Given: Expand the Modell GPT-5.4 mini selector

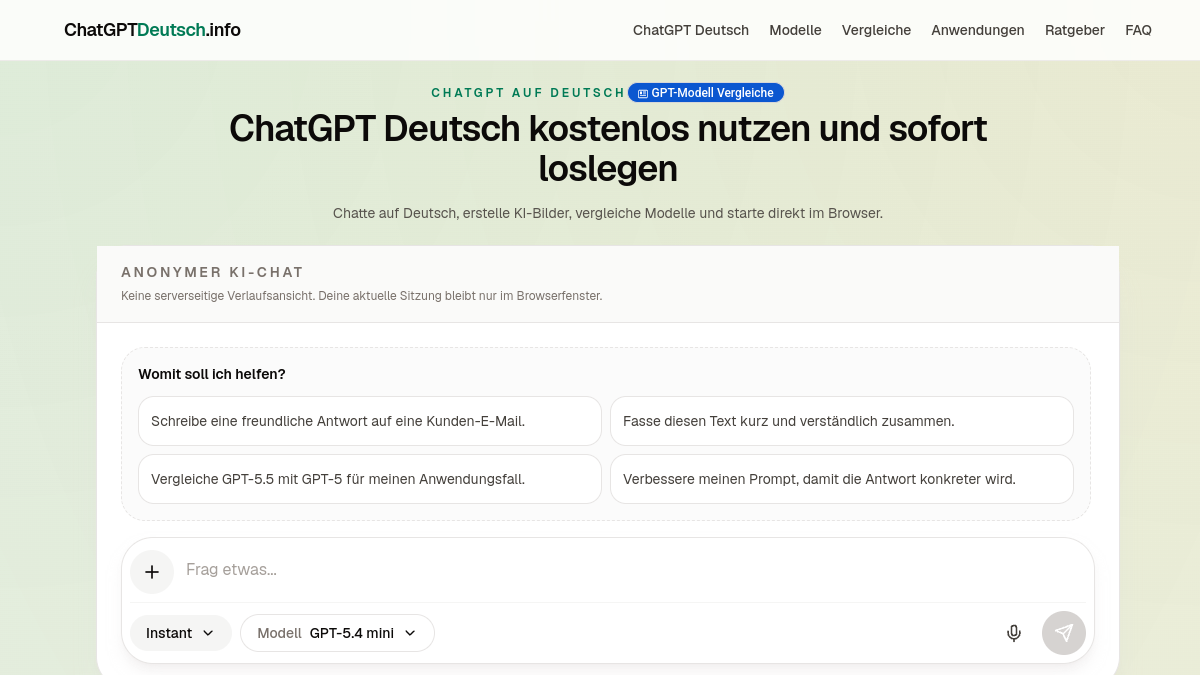Looking at the screenshot, I should click(x=338, y=633).
